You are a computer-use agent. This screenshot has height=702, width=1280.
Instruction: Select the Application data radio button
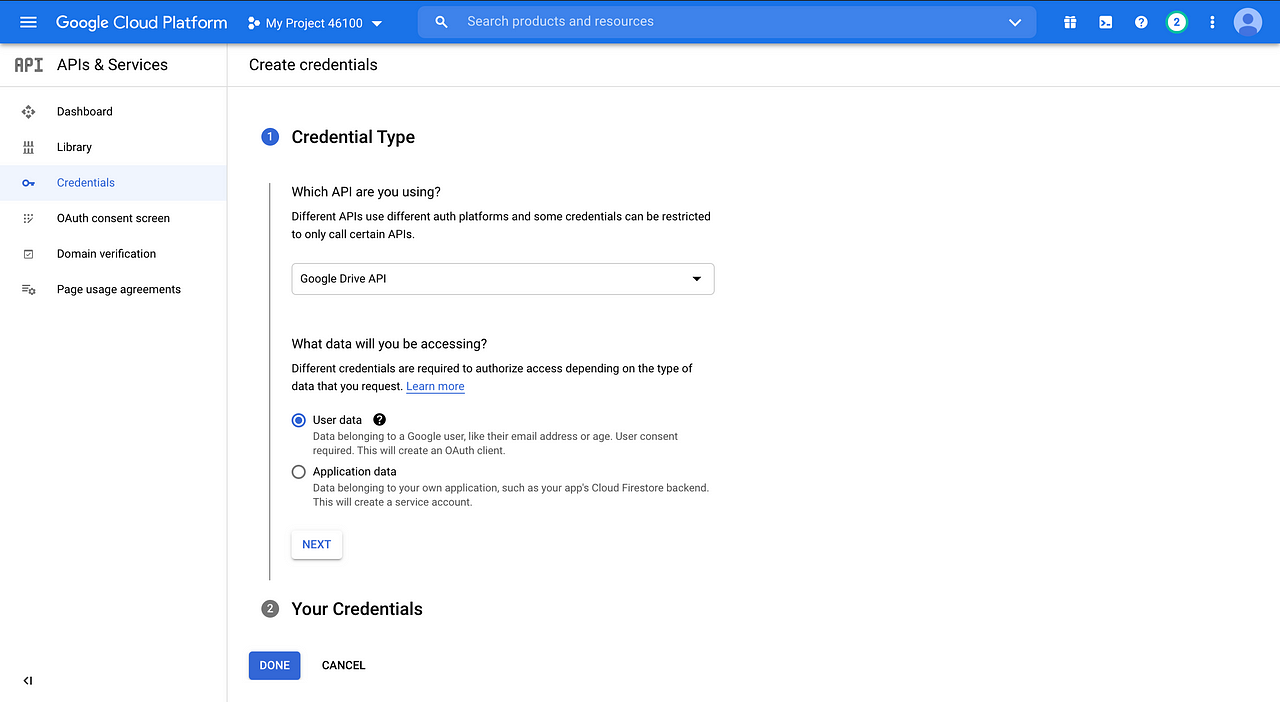298,472
